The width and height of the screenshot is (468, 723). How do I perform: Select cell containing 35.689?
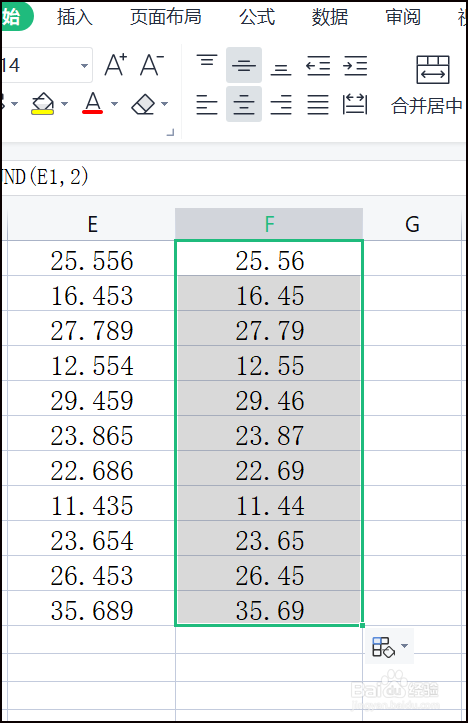click(x=92, y=610)
